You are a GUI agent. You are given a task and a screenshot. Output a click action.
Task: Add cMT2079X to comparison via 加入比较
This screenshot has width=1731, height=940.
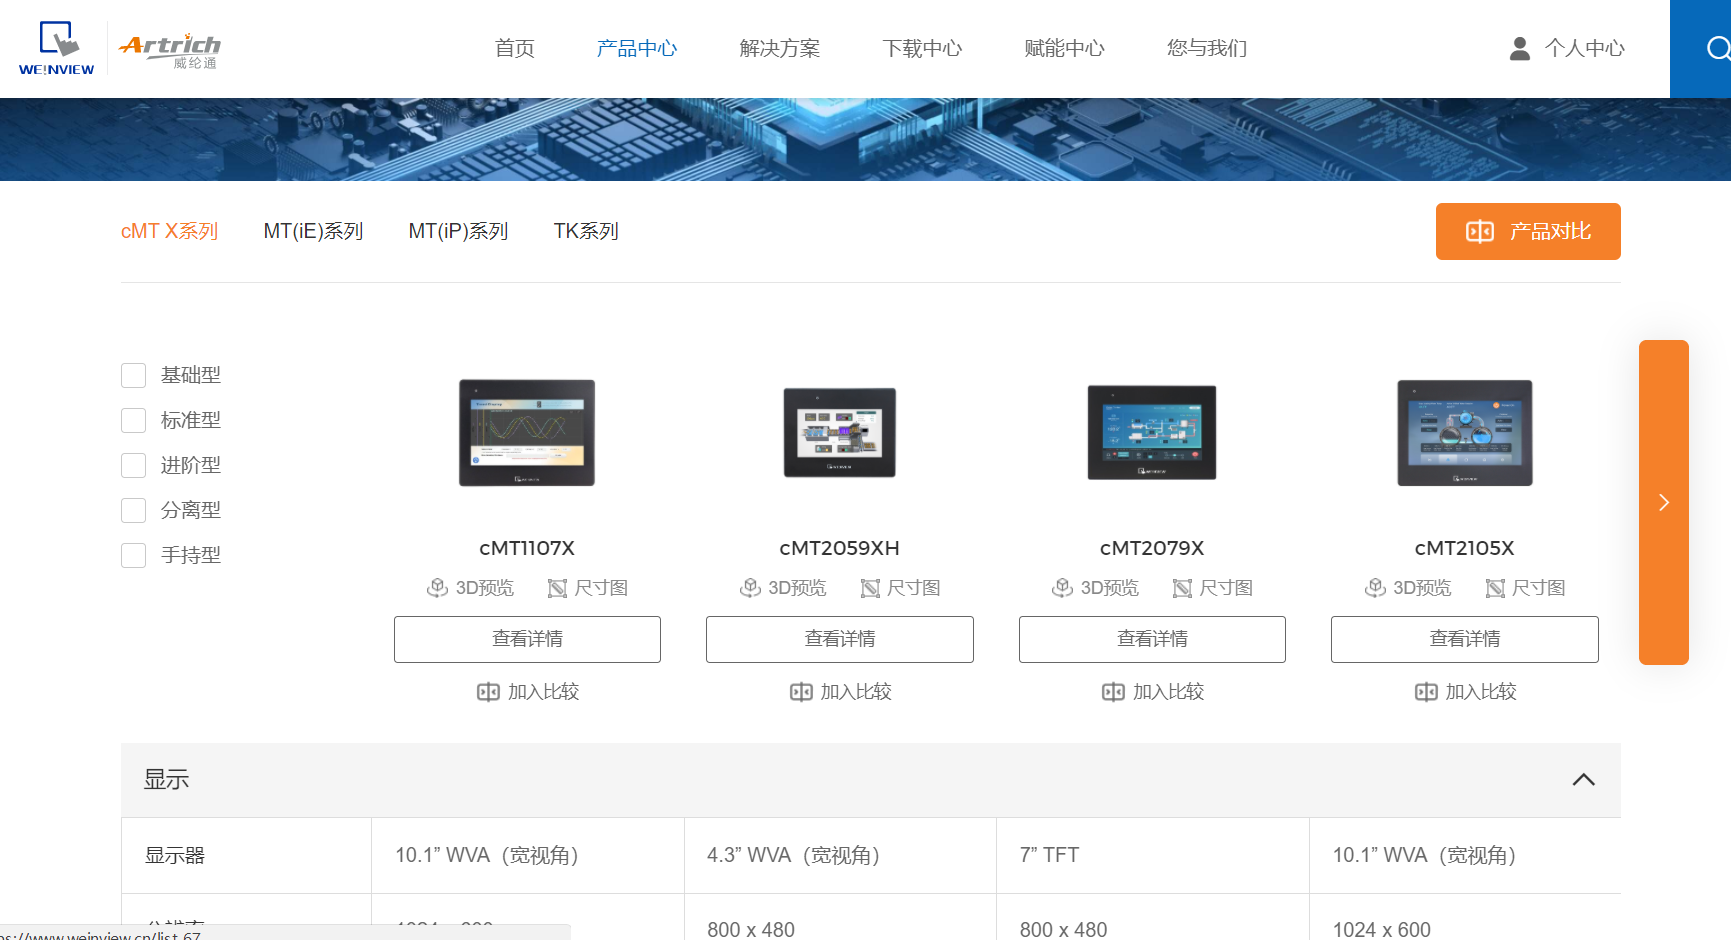click(x=1152, y=692)
